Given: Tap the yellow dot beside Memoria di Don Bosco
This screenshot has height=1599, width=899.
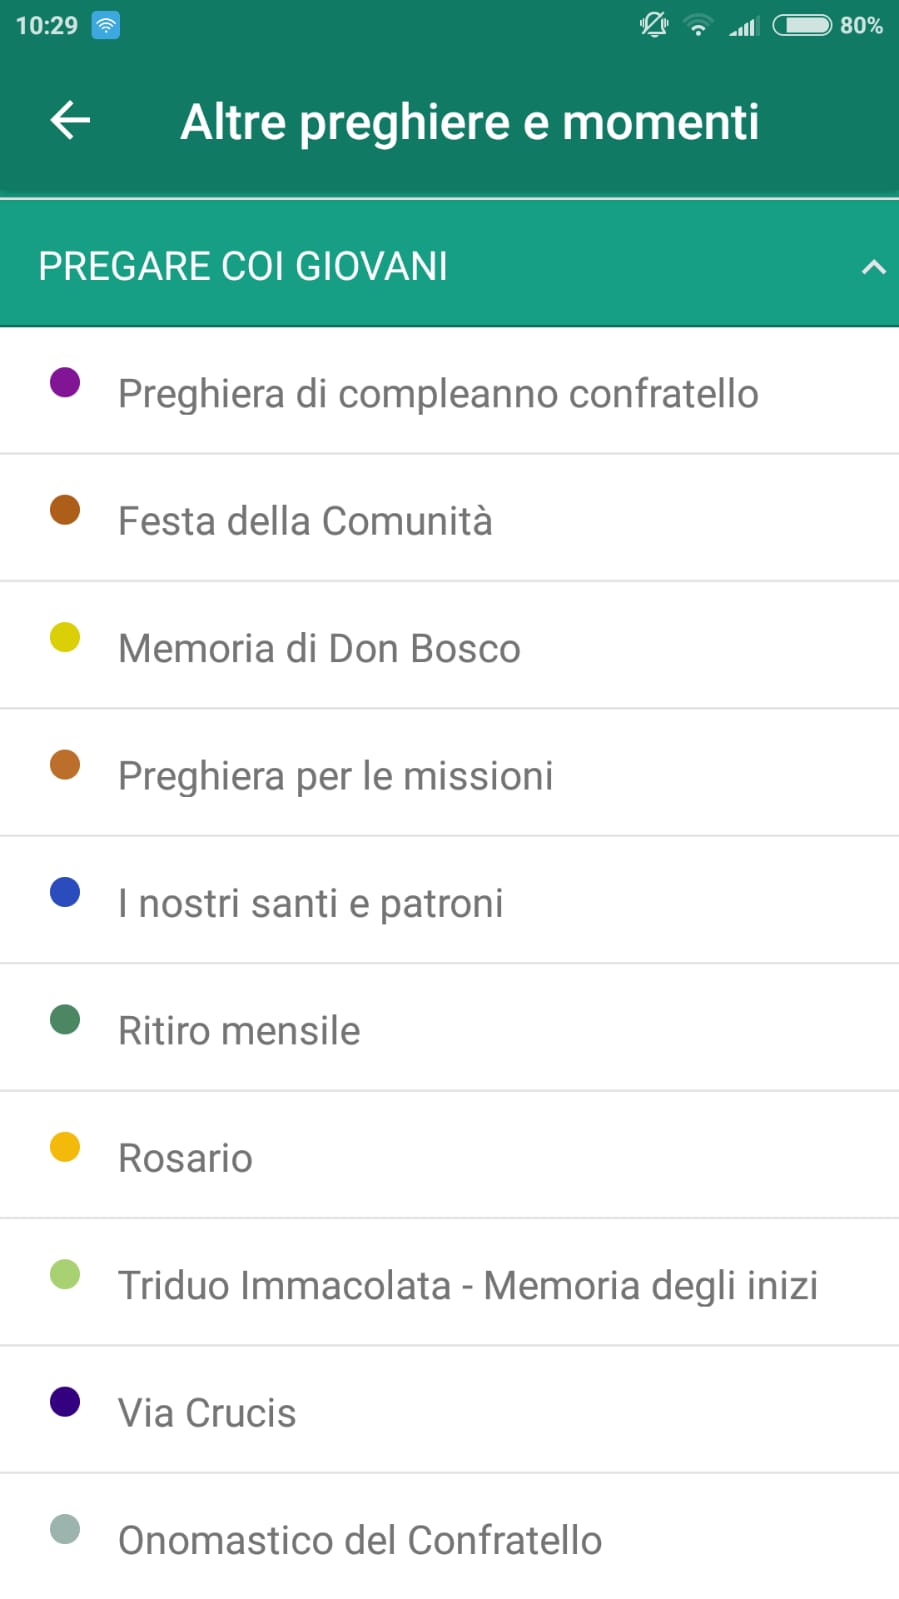Looking at the screenshot, I should coord(65,637).
